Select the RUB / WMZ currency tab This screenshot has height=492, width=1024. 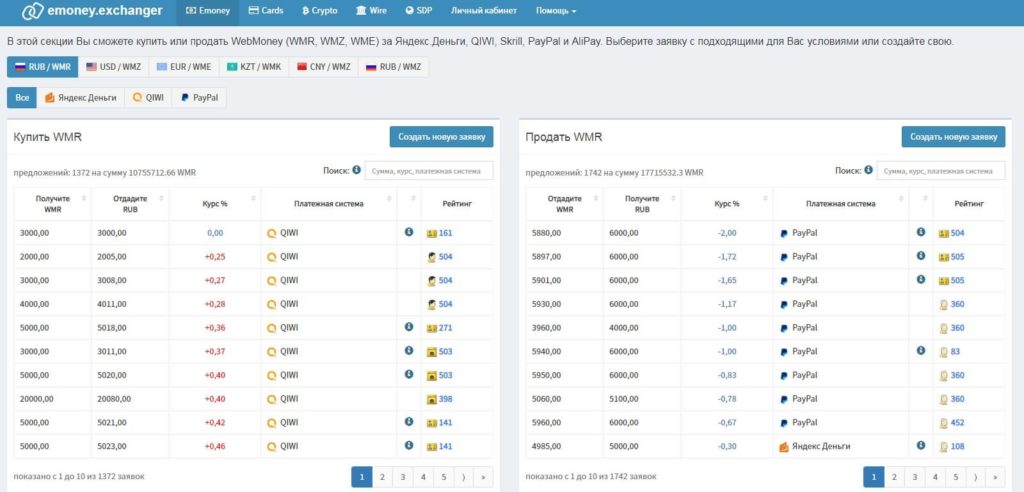pos(393,67)
